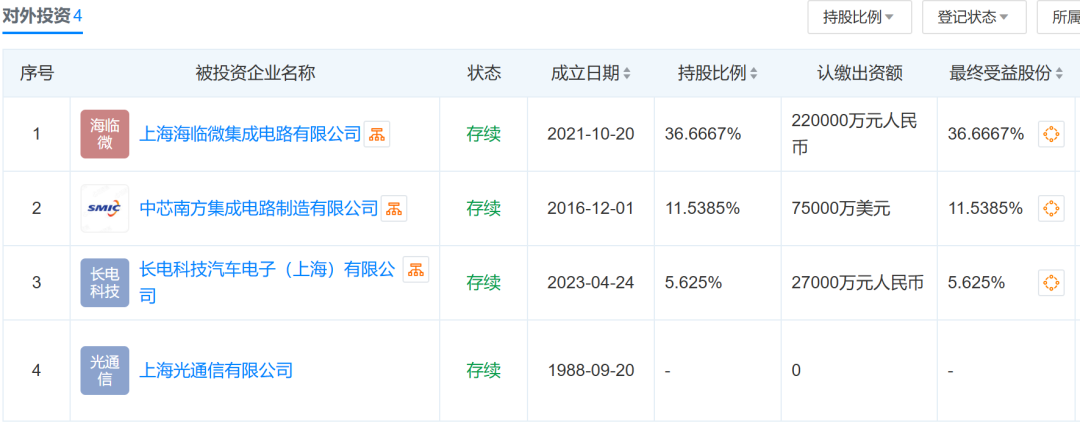Open the 登记状态 filter dropdown
The height and width of the screenshot is (426, 1080).
[x=974, y=17]
